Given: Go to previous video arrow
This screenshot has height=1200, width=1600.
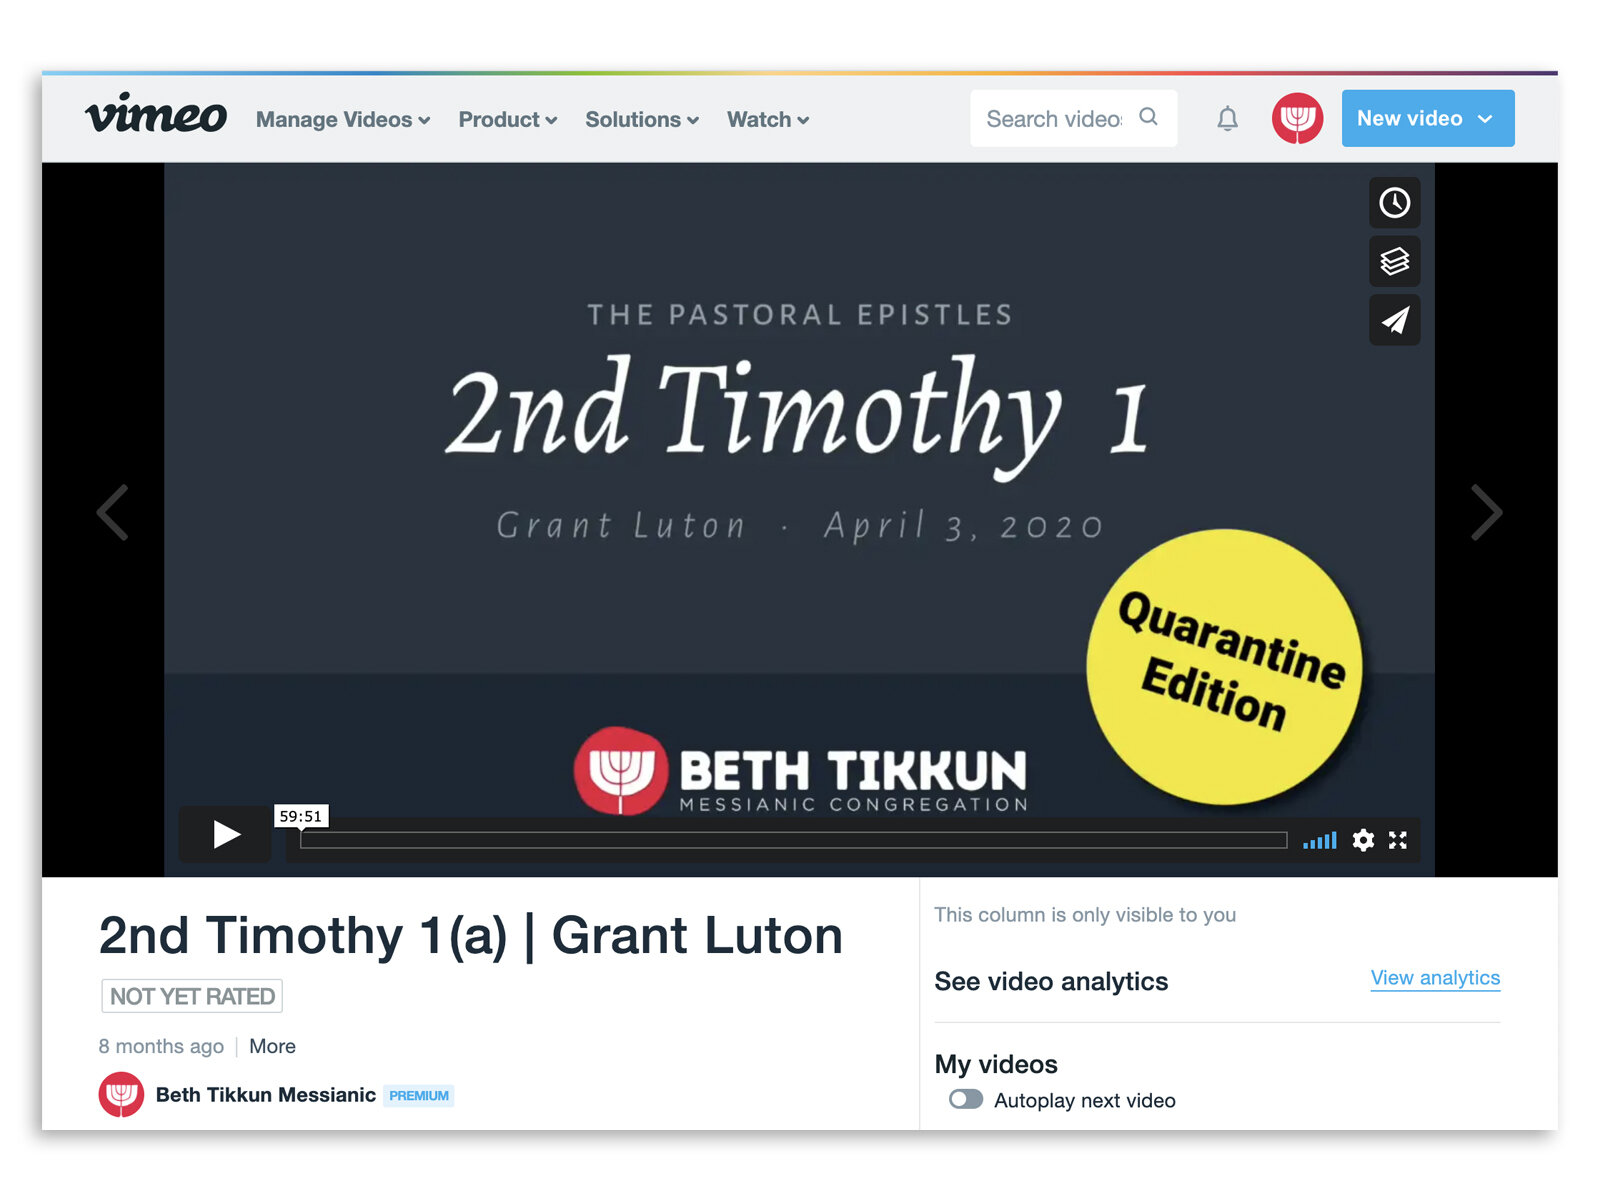Looking at the screenshot, I should pos(113,512).
